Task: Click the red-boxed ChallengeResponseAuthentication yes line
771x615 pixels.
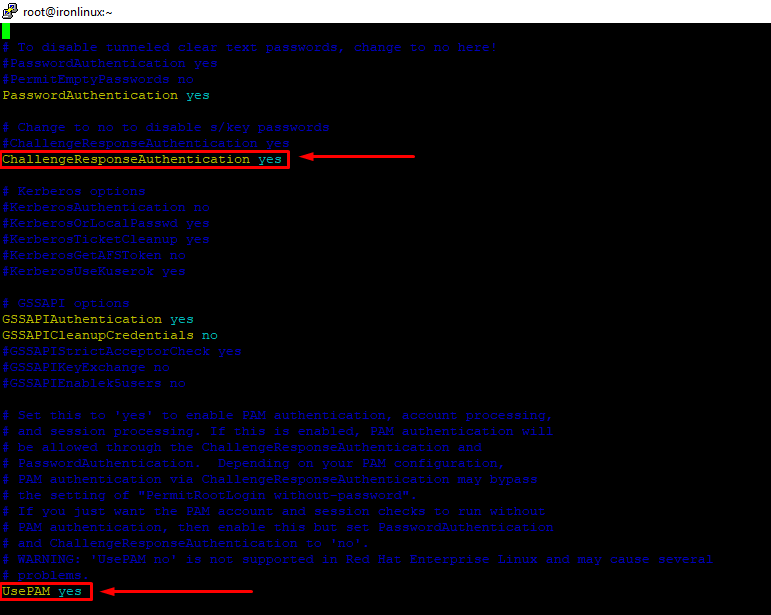Action: coord(143,159)
